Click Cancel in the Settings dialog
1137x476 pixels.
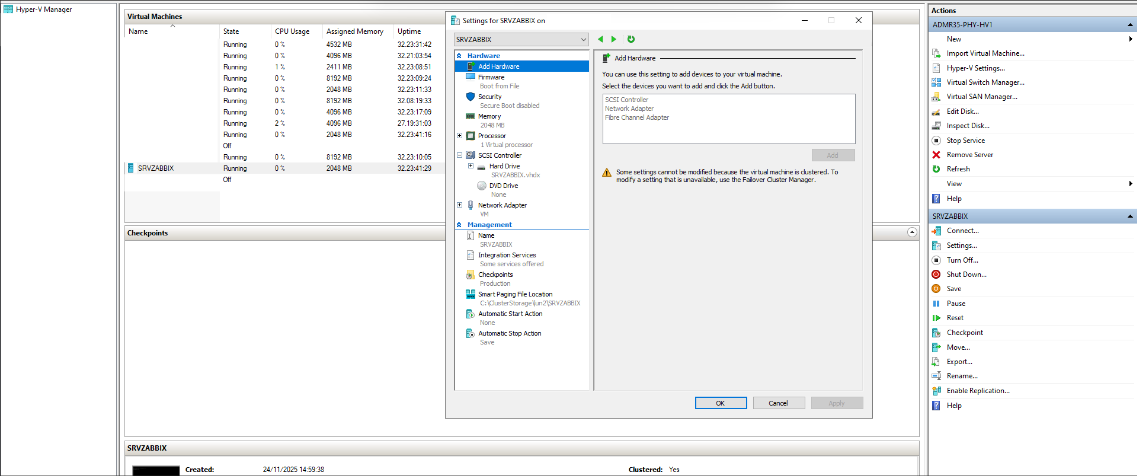pos(779,403)
